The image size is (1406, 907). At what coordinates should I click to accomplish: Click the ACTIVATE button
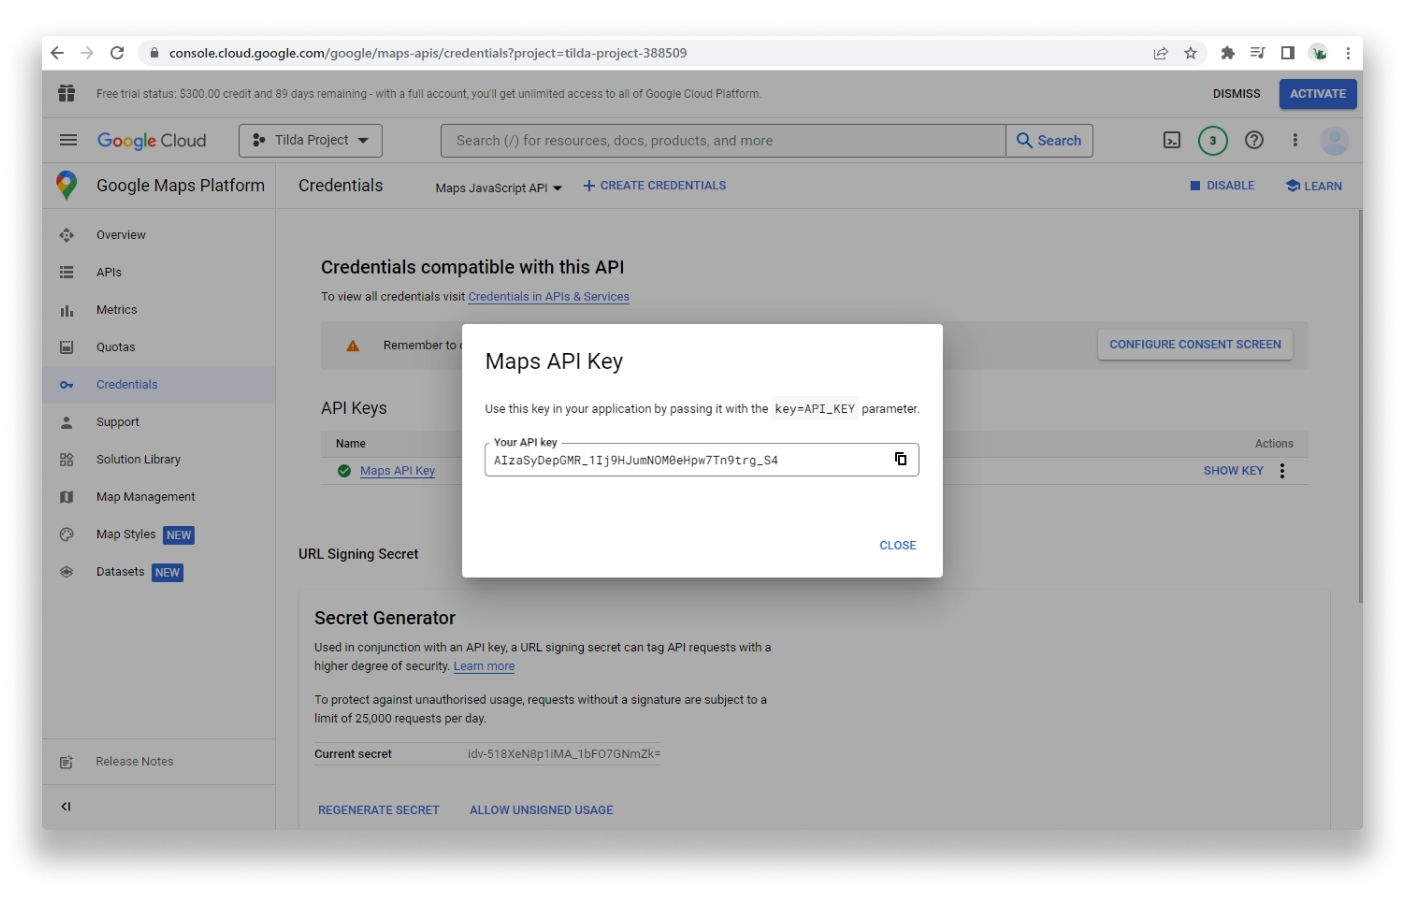click(1317, 94)
